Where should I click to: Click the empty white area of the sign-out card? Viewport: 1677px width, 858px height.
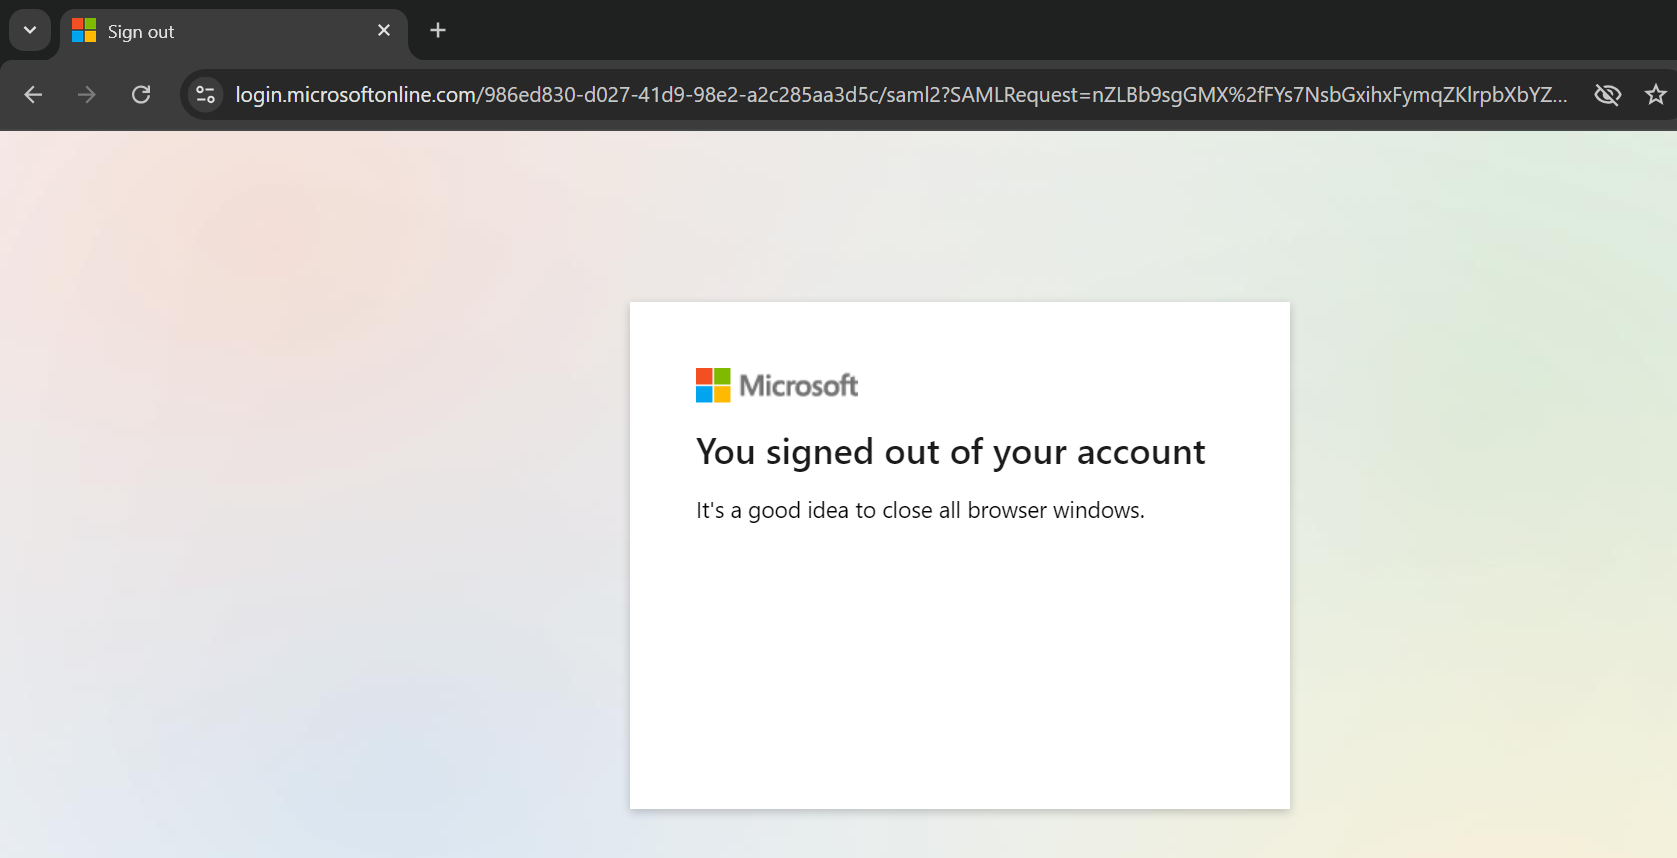958,680
